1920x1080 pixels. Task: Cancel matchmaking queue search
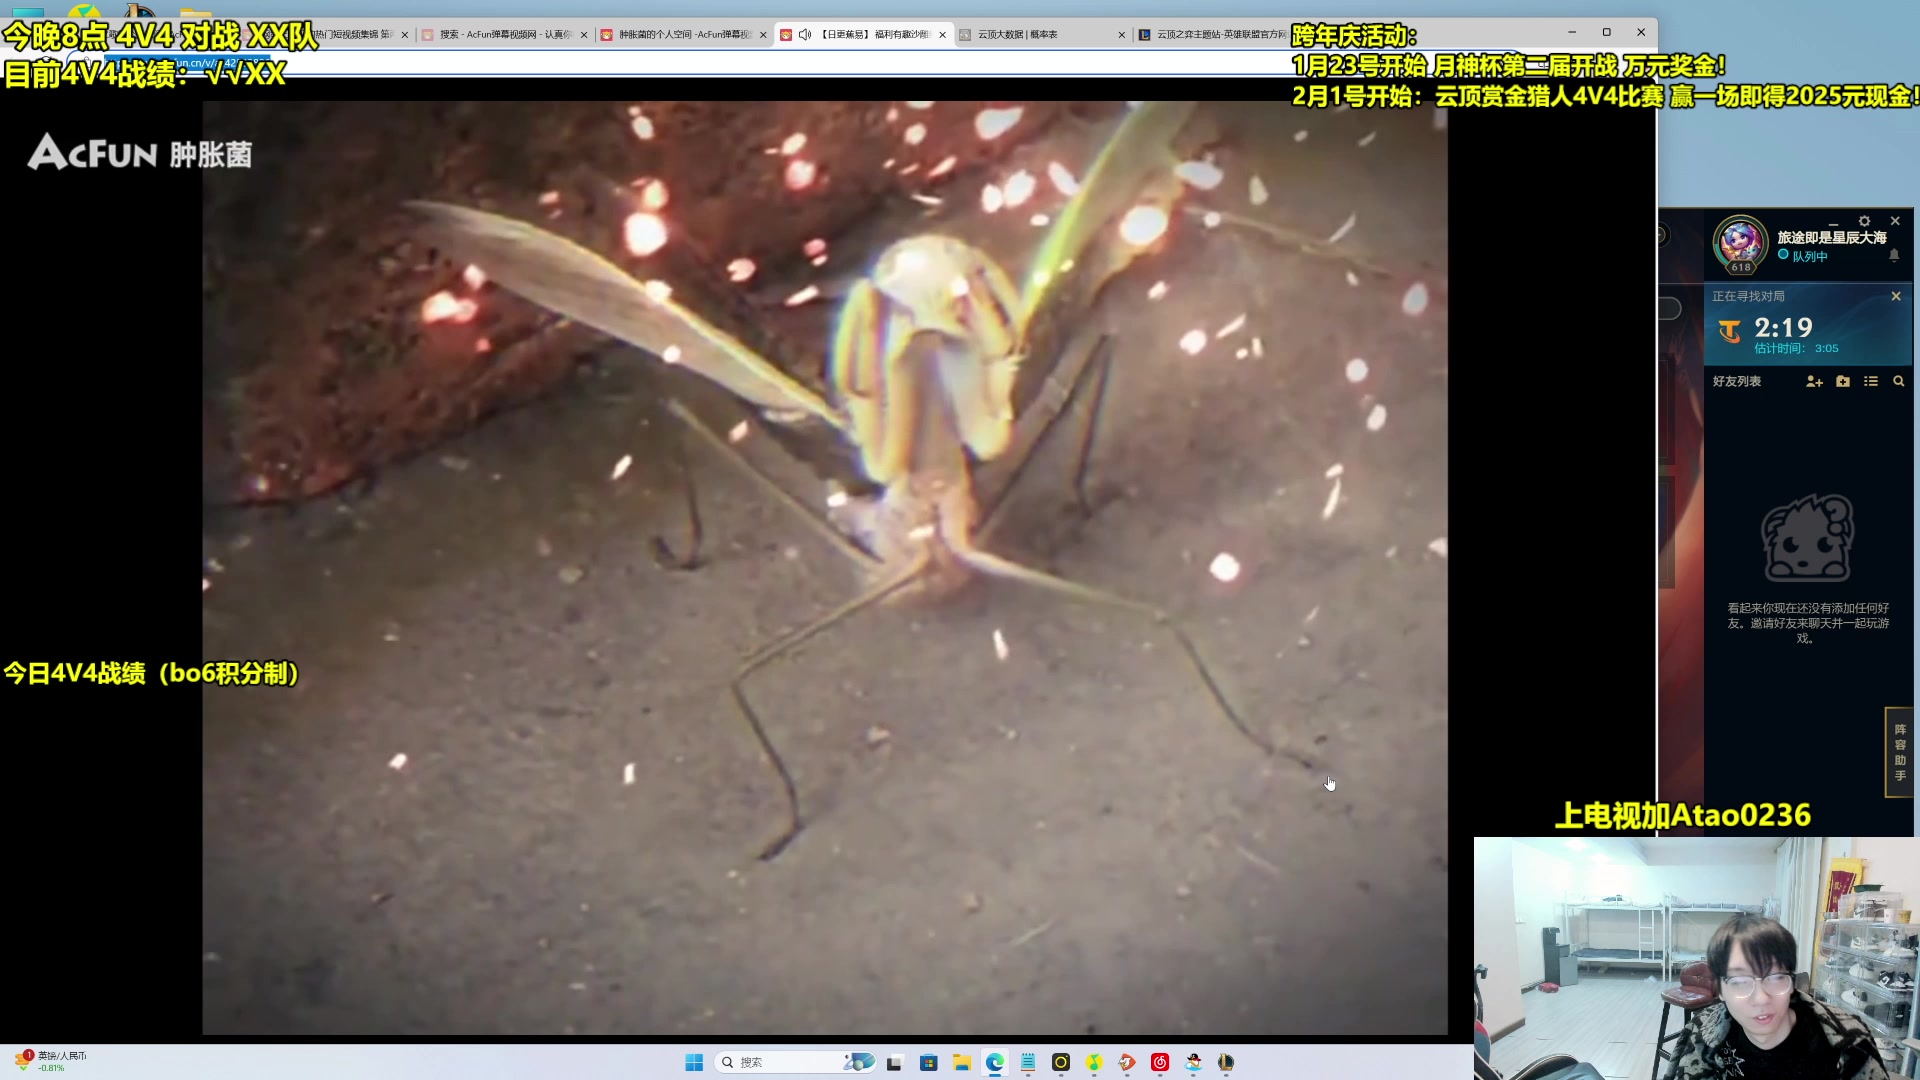(1896, 296)
